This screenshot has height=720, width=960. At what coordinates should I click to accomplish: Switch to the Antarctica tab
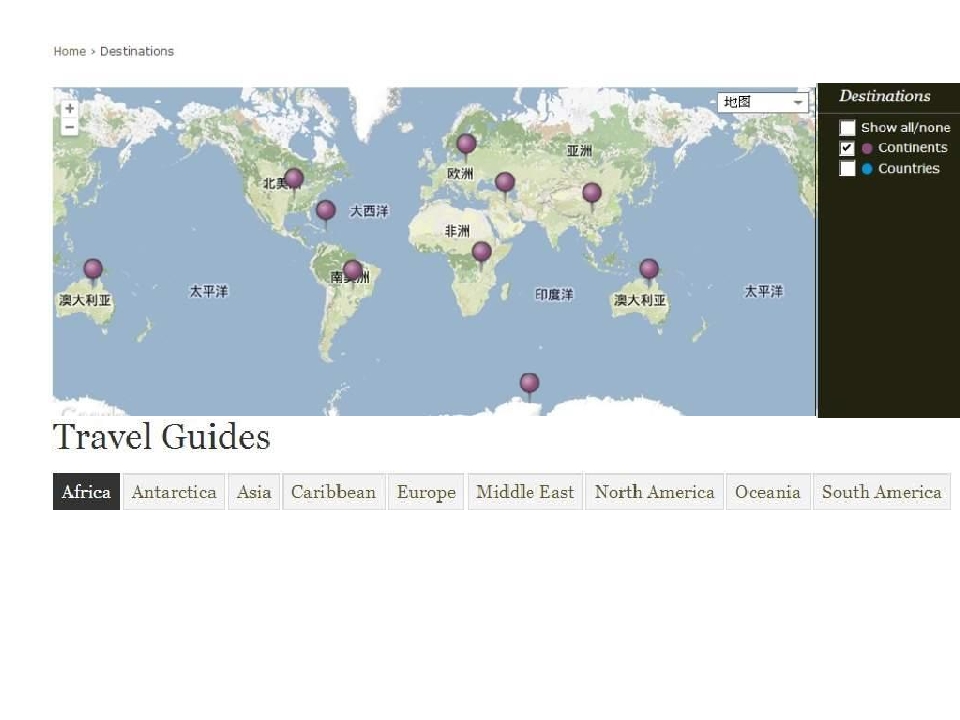coord(174,492)
